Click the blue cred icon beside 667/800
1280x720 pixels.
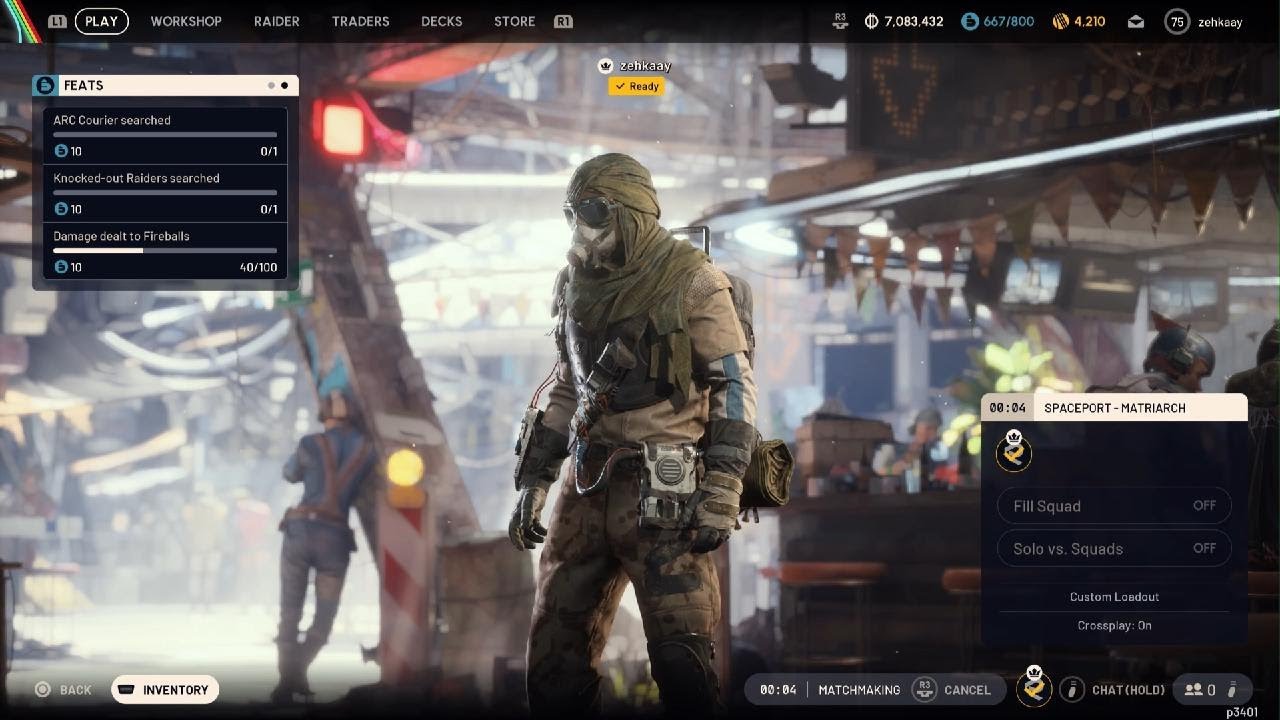(x=969, y=21)
